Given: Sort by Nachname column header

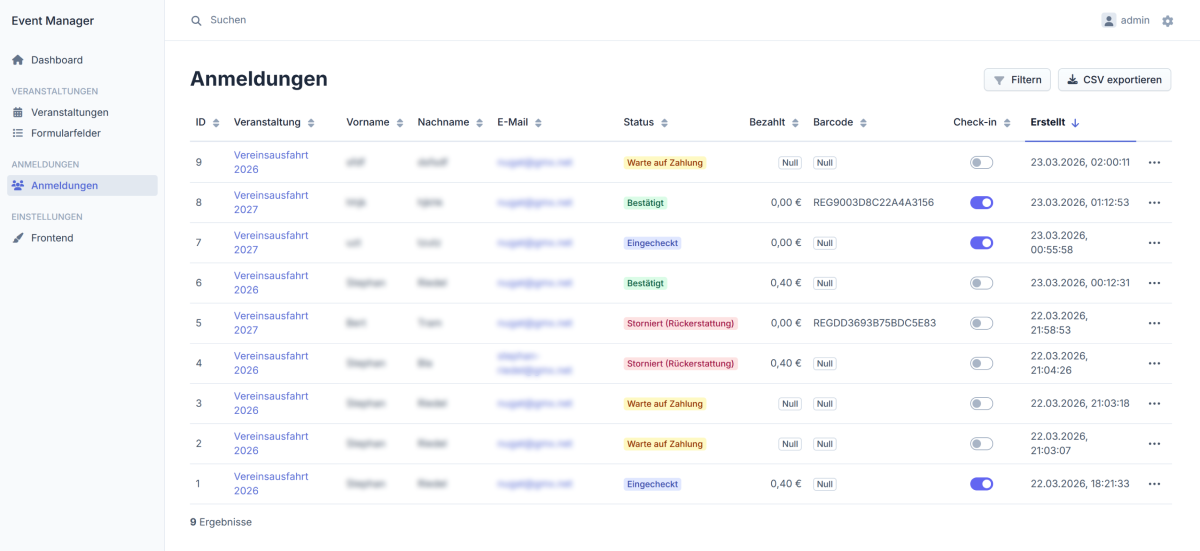Looking at the screenshot, I should tap(450, 122).
